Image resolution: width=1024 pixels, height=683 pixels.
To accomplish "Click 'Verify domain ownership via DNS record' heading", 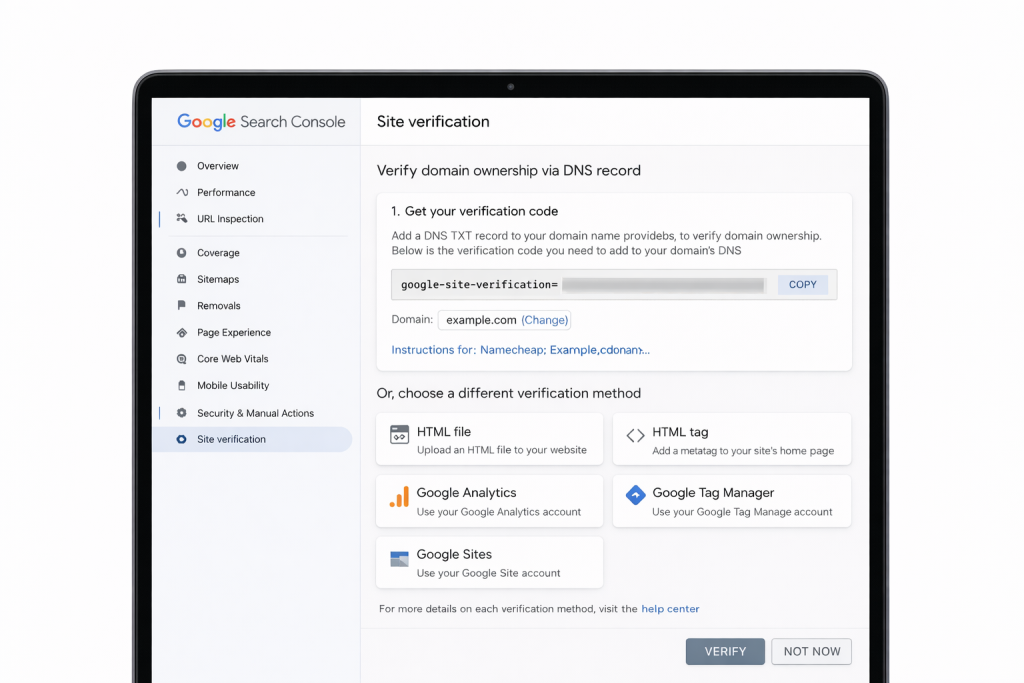I will click(509, 170).
